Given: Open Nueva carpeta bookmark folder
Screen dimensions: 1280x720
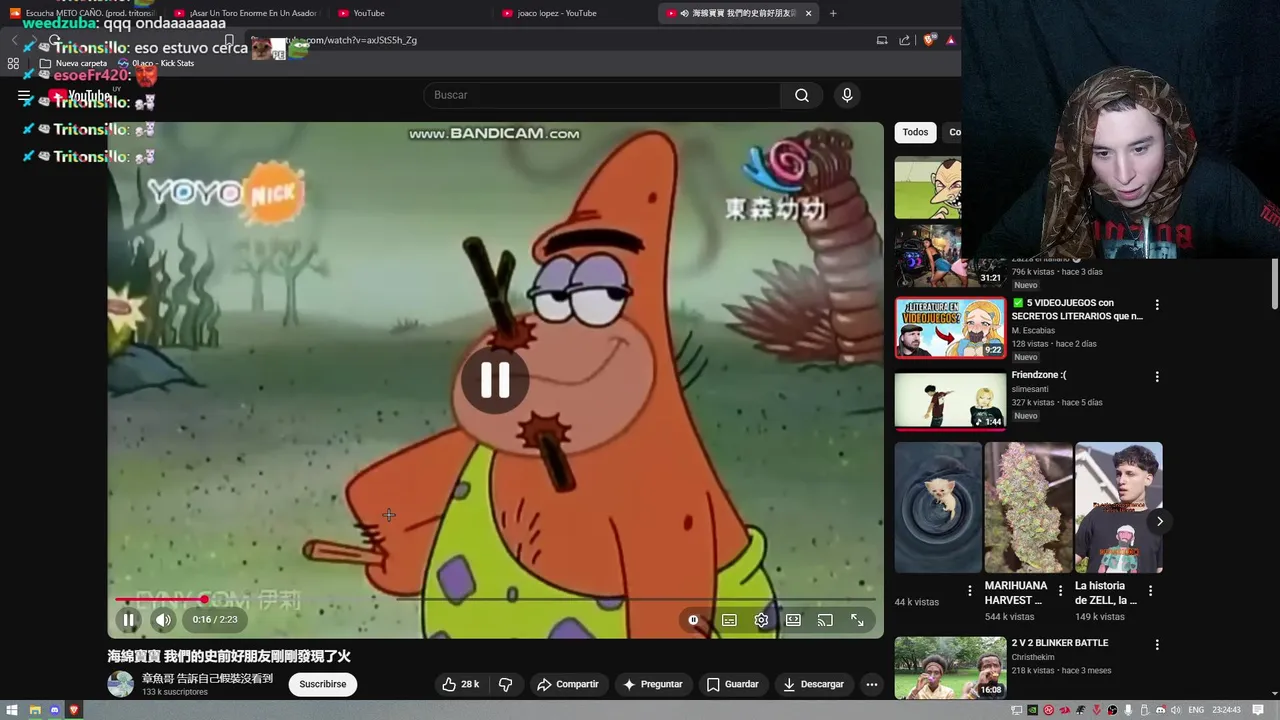Looking at the screenshot, I should 73,63.
